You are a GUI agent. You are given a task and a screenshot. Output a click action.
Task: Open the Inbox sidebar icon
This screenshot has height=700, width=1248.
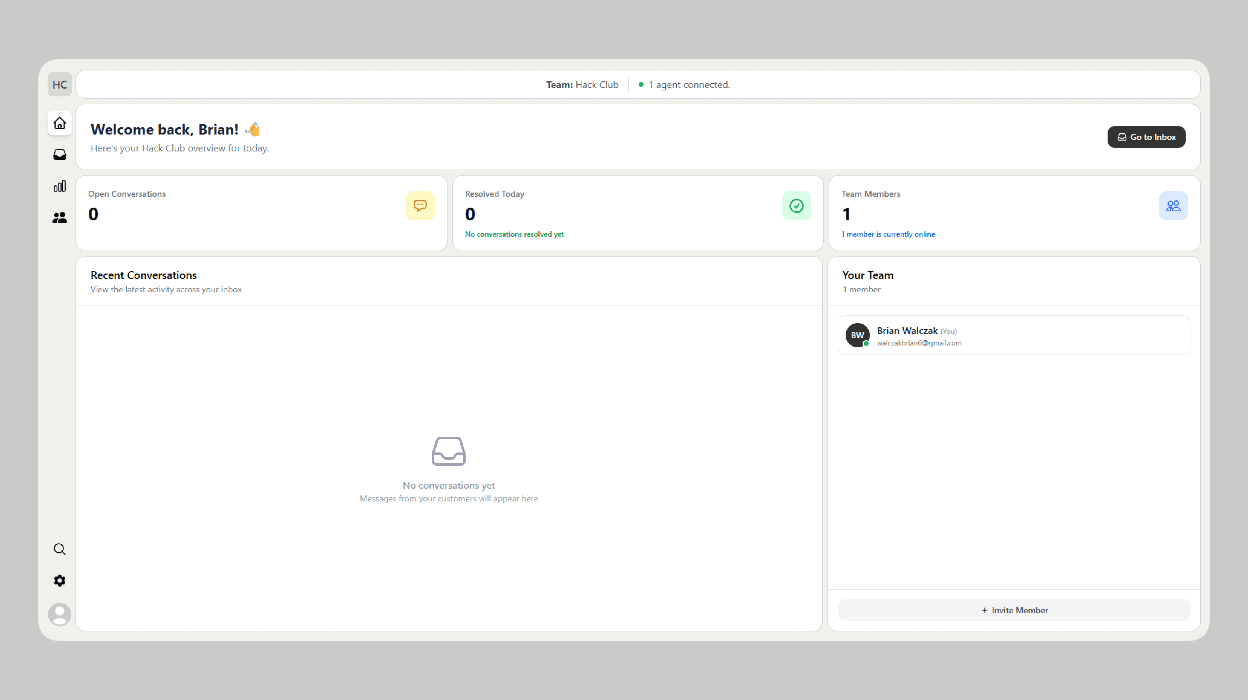(x=60, y=154)
